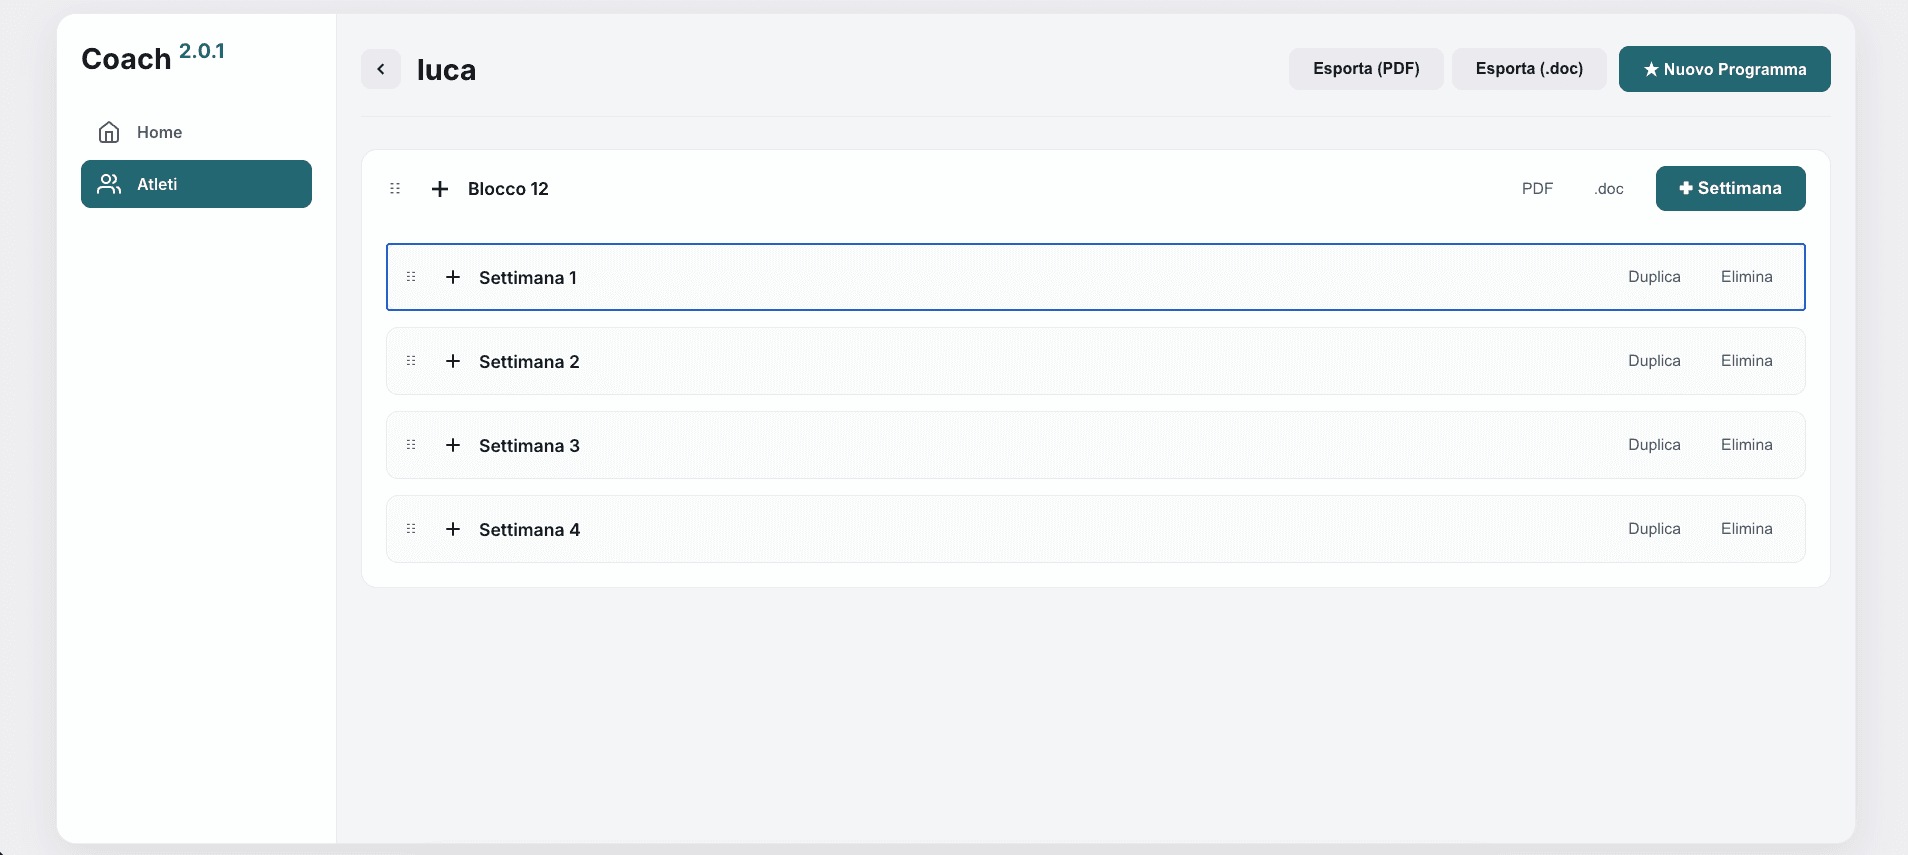Click the Coach app title
The width and height of the screenshot is (1908, 855).
[x=126, y=59]
